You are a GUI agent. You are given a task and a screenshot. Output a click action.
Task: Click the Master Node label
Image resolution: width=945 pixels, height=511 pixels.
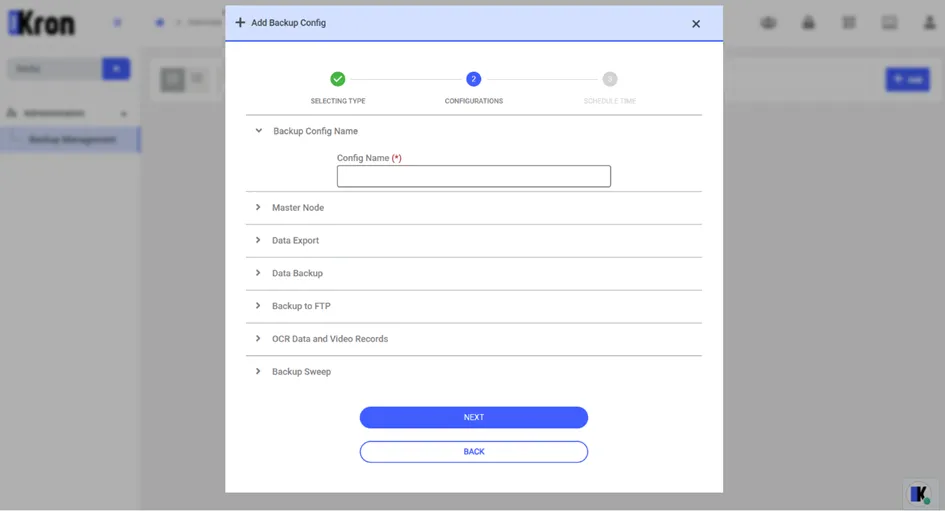(298, 207)
